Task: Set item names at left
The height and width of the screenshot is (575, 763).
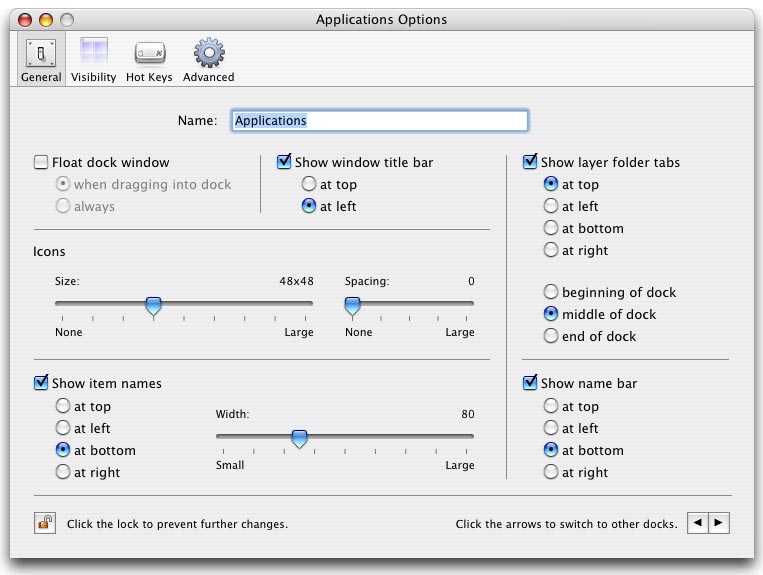Action: point(63,428)
